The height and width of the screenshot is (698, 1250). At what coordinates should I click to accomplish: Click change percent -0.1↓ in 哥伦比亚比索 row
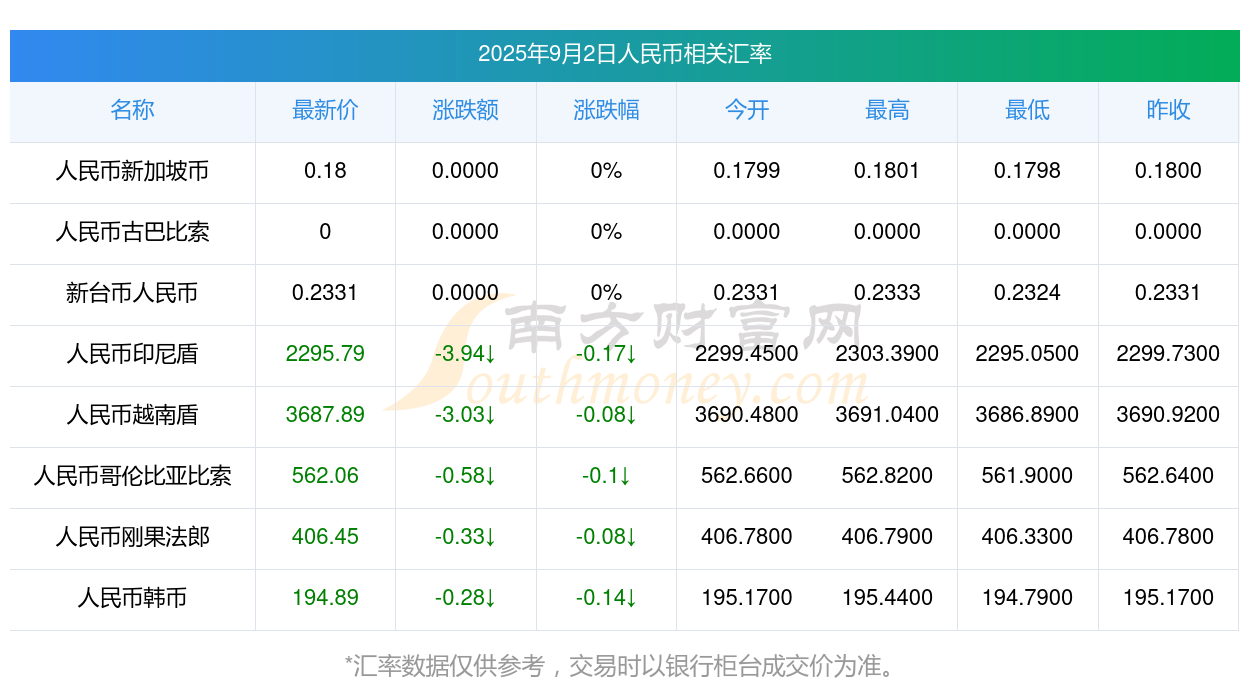coord(606,476)
